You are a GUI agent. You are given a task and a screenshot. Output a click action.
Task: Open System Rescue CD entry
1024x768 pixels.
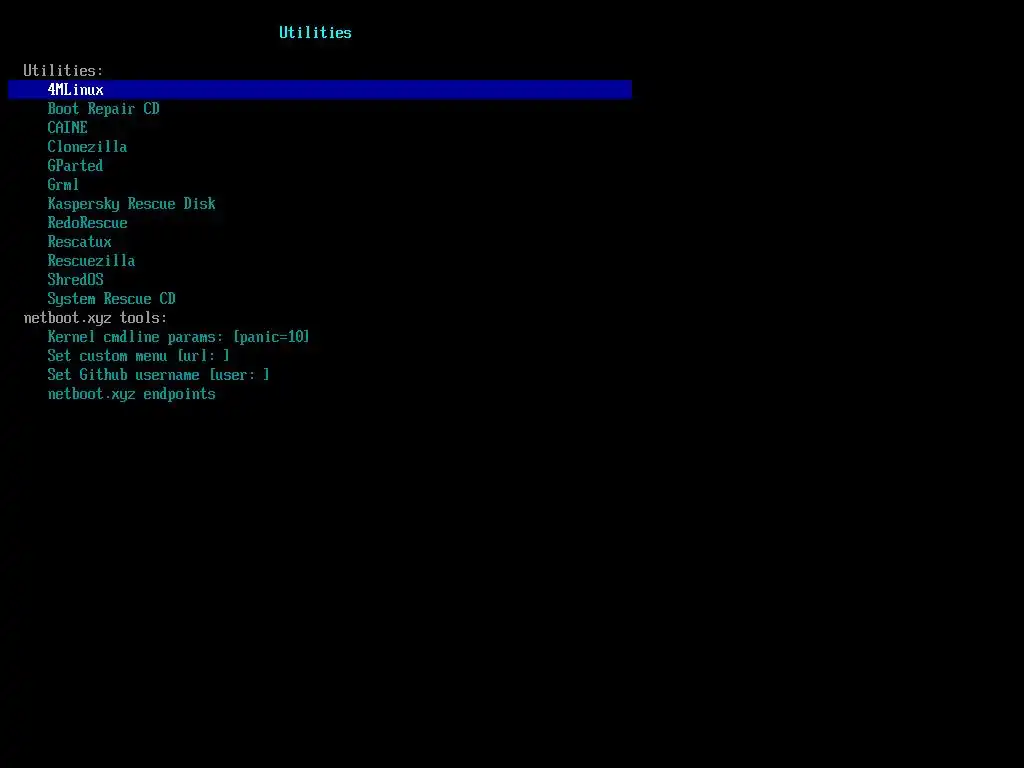point(111,298)
